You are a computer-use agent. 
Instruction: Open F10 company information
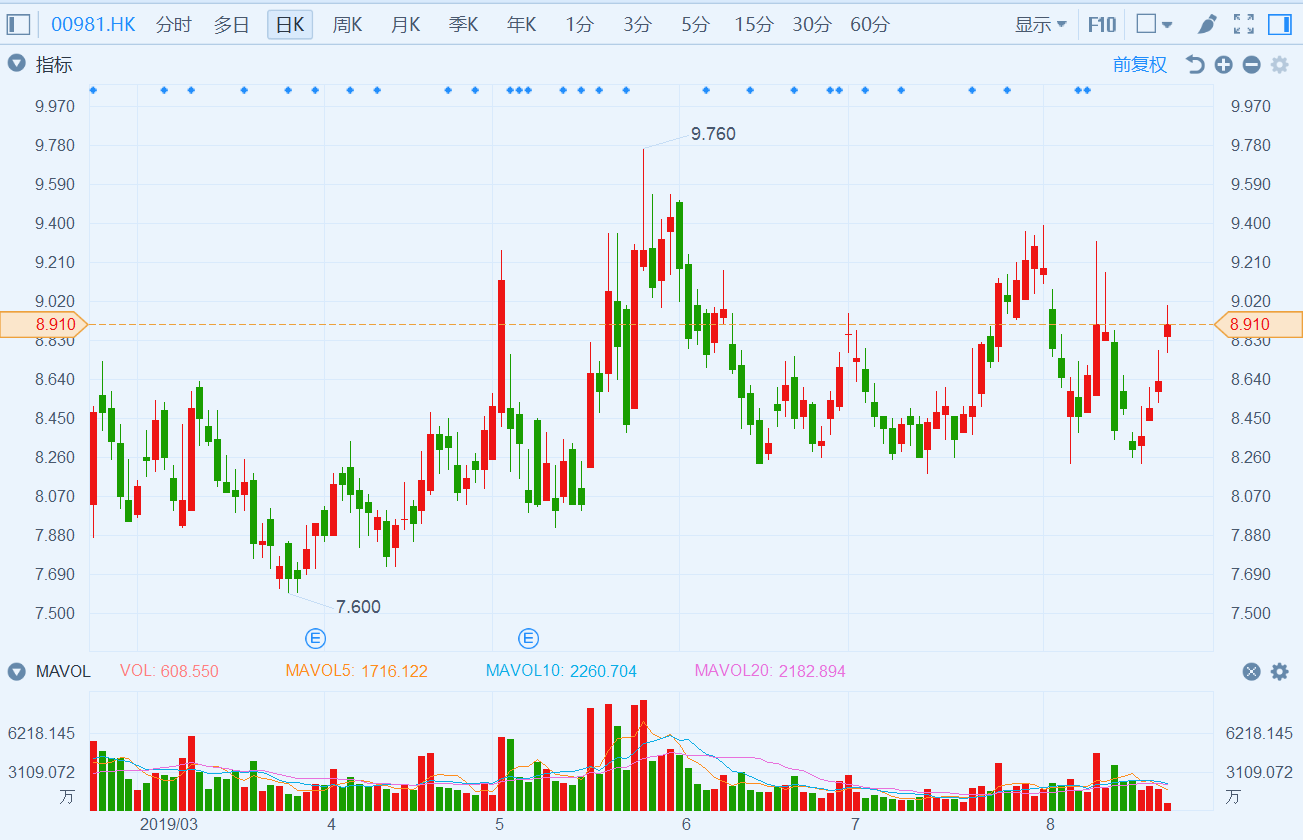tap(1102, 25)
